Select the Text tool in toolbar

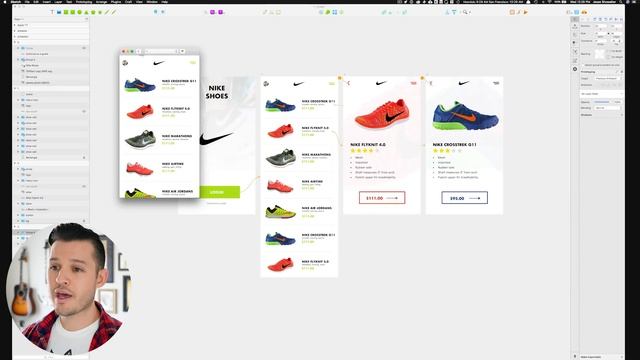(x=52, y=12)
